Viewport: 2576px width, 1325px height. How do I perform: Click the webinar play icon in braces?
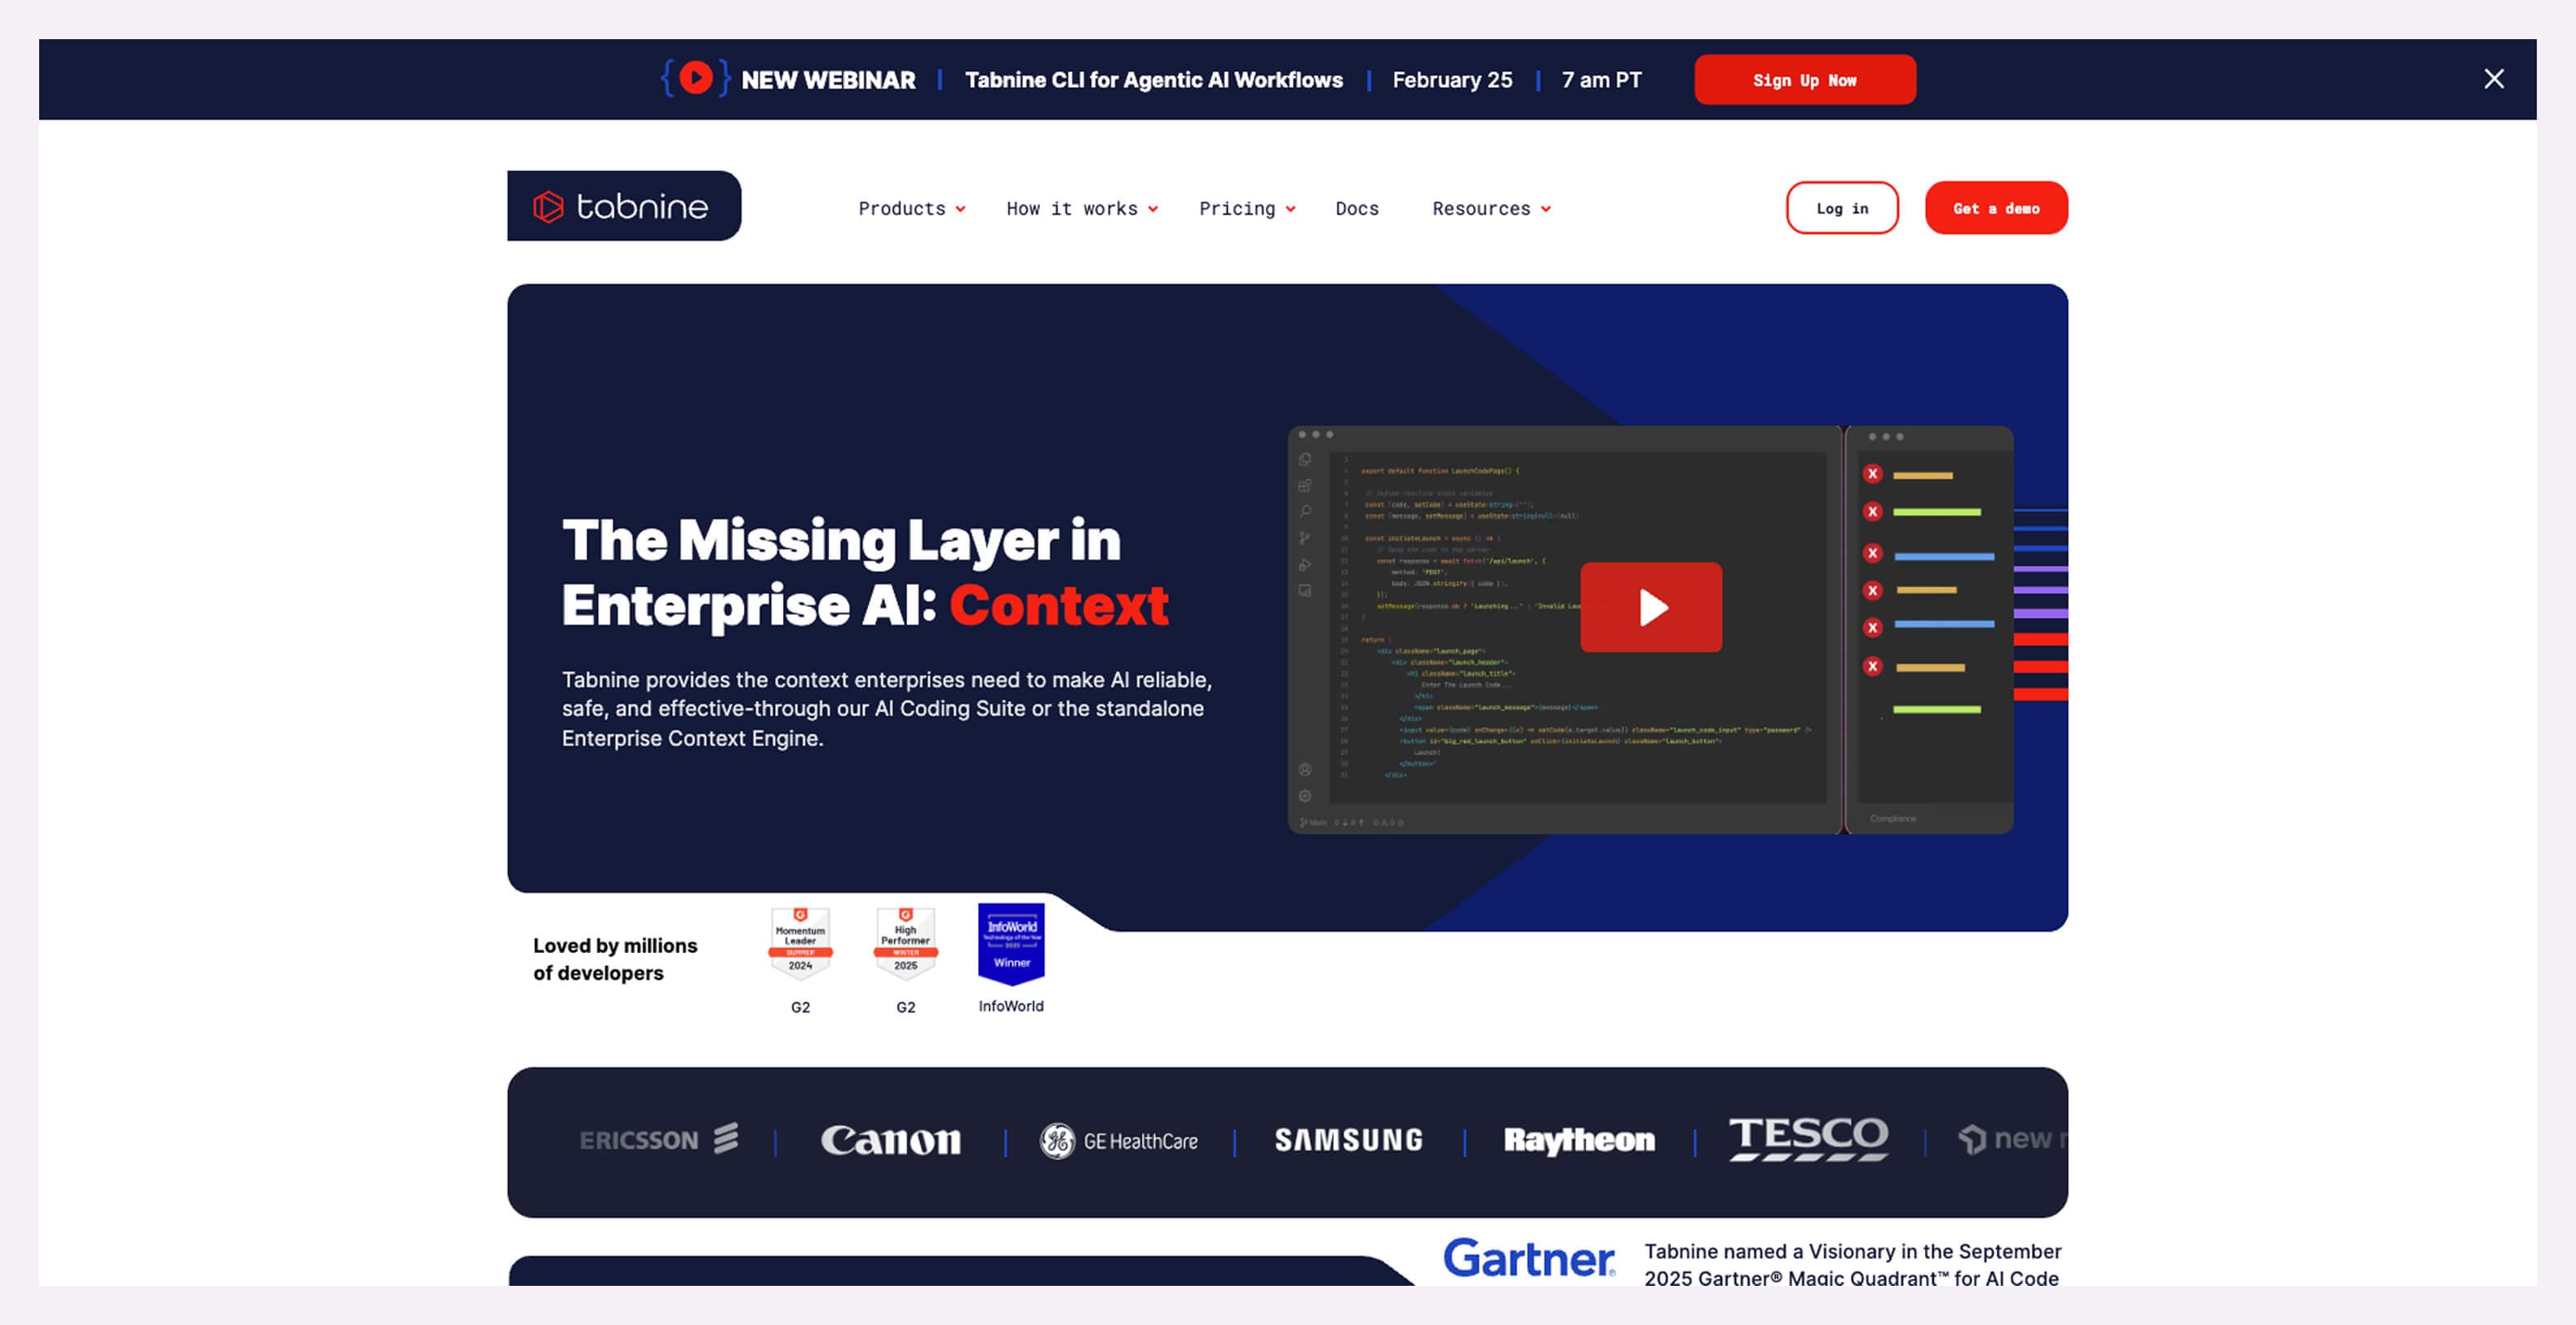click(x=696, y=78)
